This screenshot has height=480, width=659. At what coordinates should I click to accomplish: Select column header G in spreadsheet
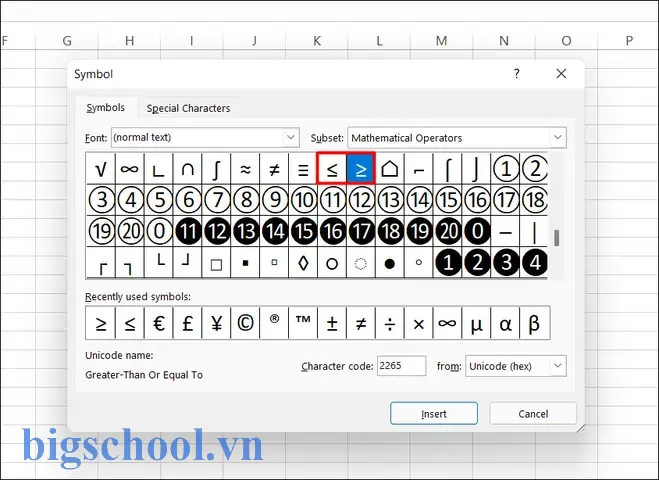(67, 41)
